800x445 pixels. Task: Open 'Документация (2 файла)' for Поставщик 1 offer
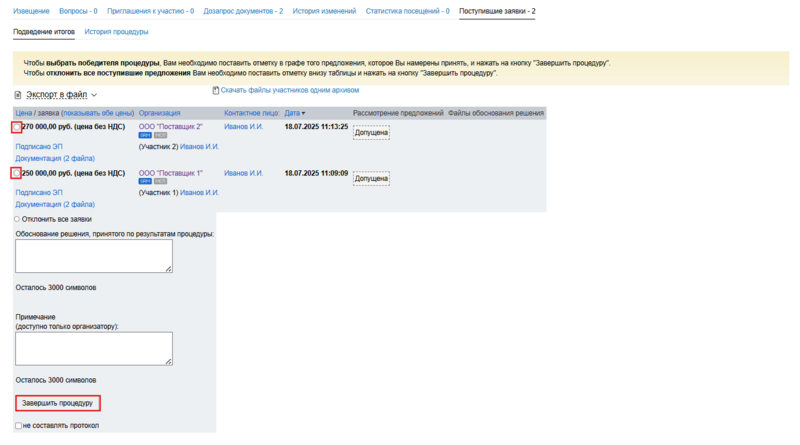tap(55, 204)
